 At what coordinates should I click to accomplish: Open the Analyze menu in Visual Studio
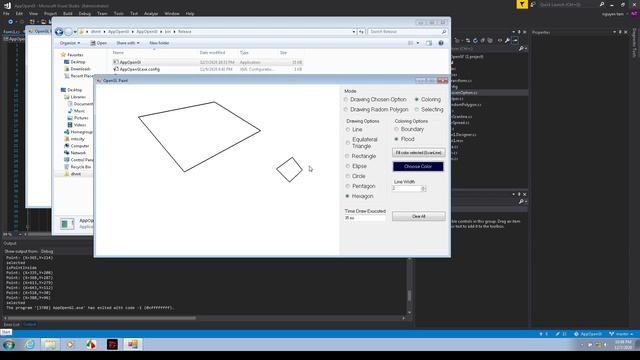151,13
